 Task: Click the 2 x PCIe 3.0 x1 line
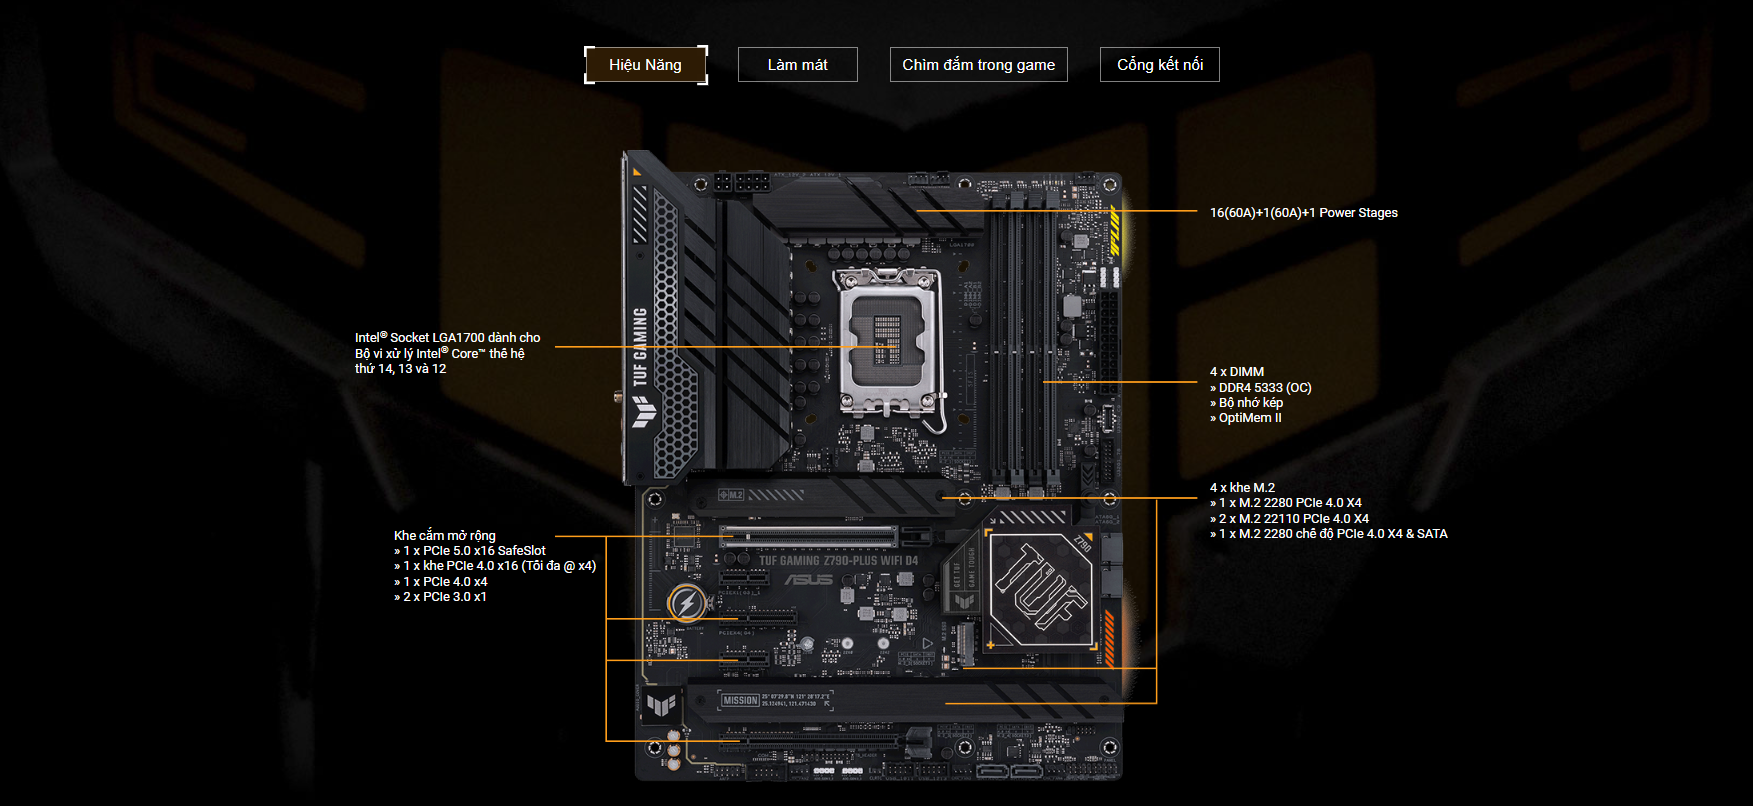[x=440, y=597]
